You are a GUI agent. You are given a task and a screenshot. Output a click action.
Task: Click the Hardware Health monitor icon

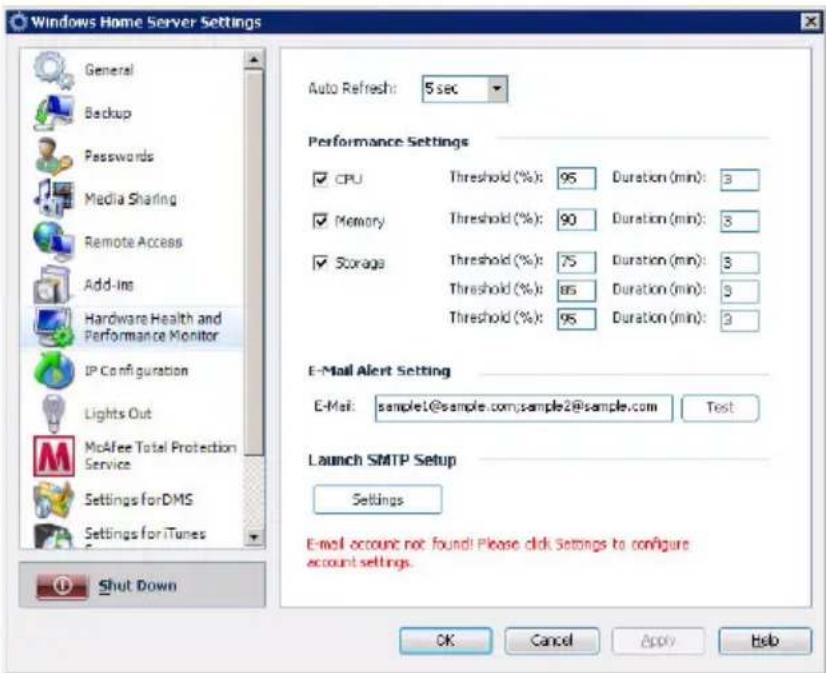click(53, 327)
